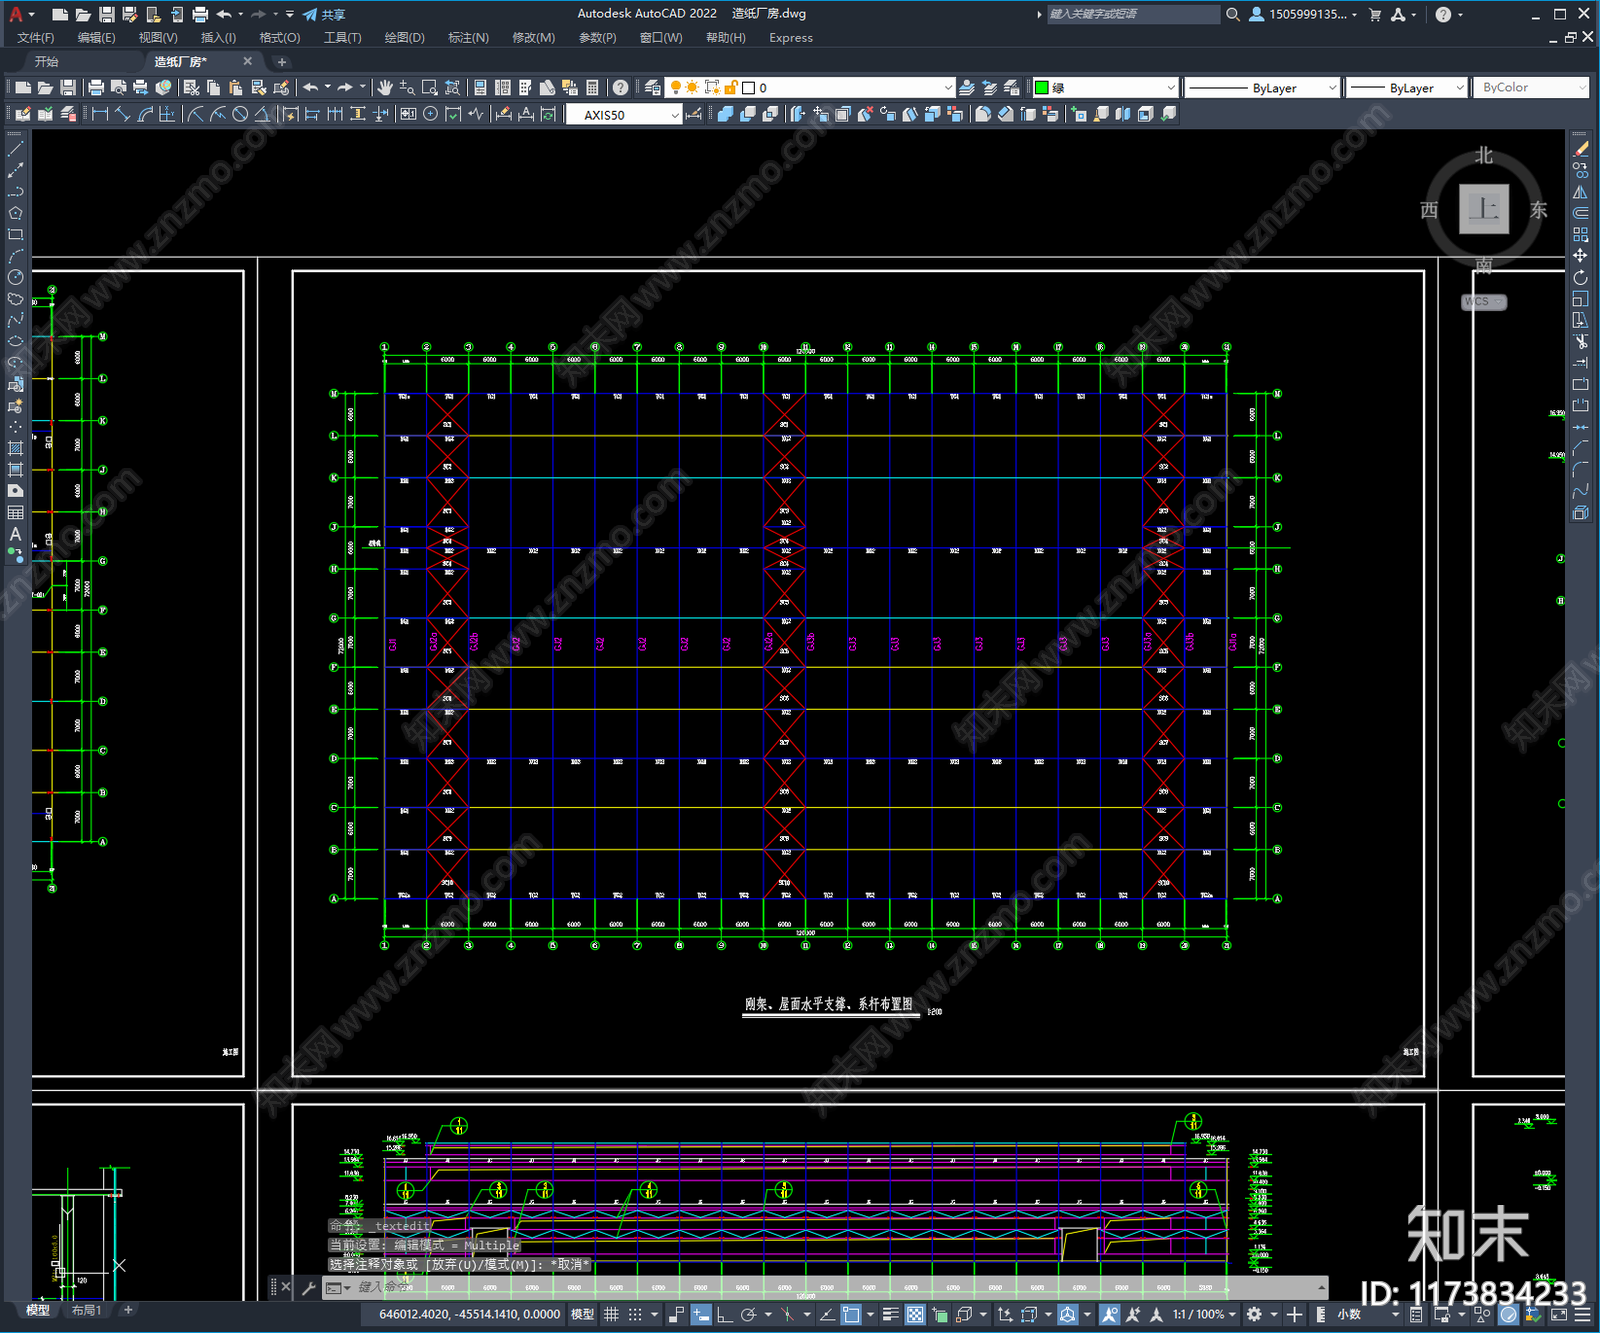Select the Table draw tool
The width and height of the screenshot is (1600, 1333).
15,512
